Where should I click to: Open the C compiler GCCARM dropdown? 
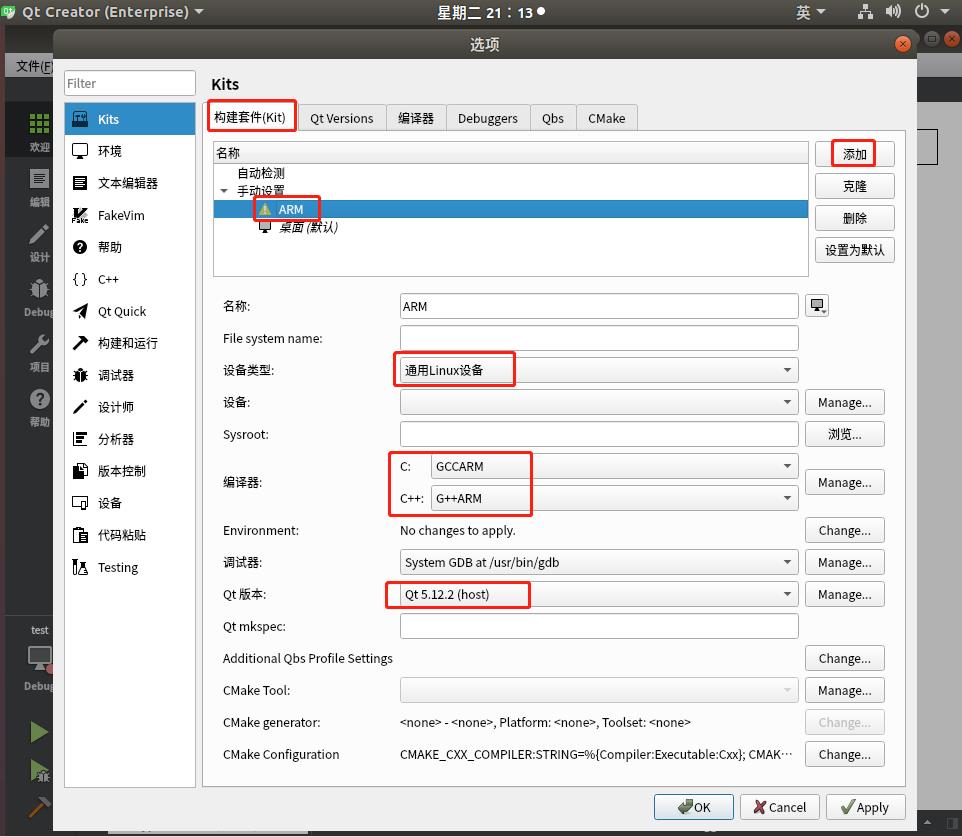pos(614,466)
